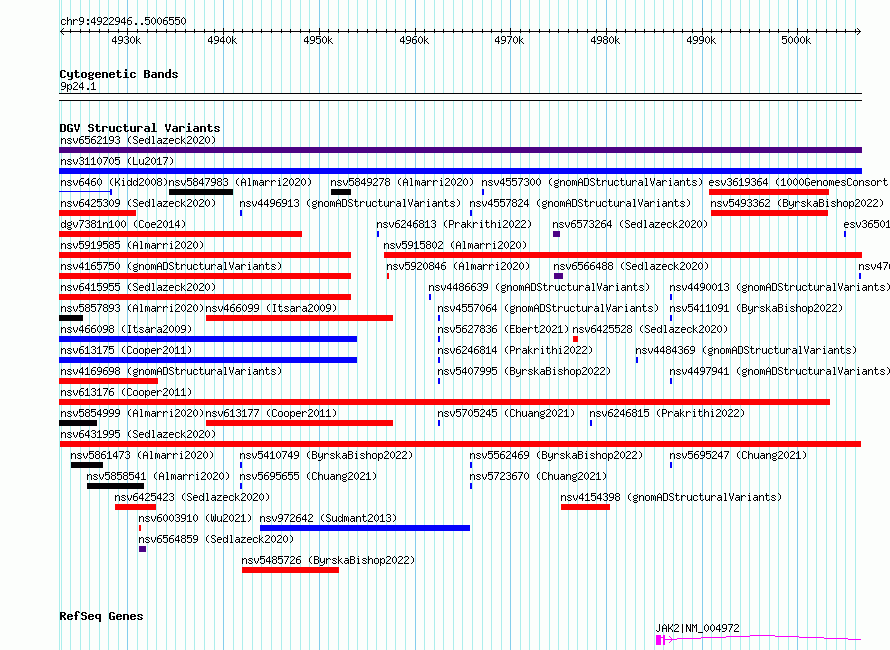Click the nsv6246813 (Prakrithi2022) label
This screenshot has height=650, width=890.
point(454,224)
